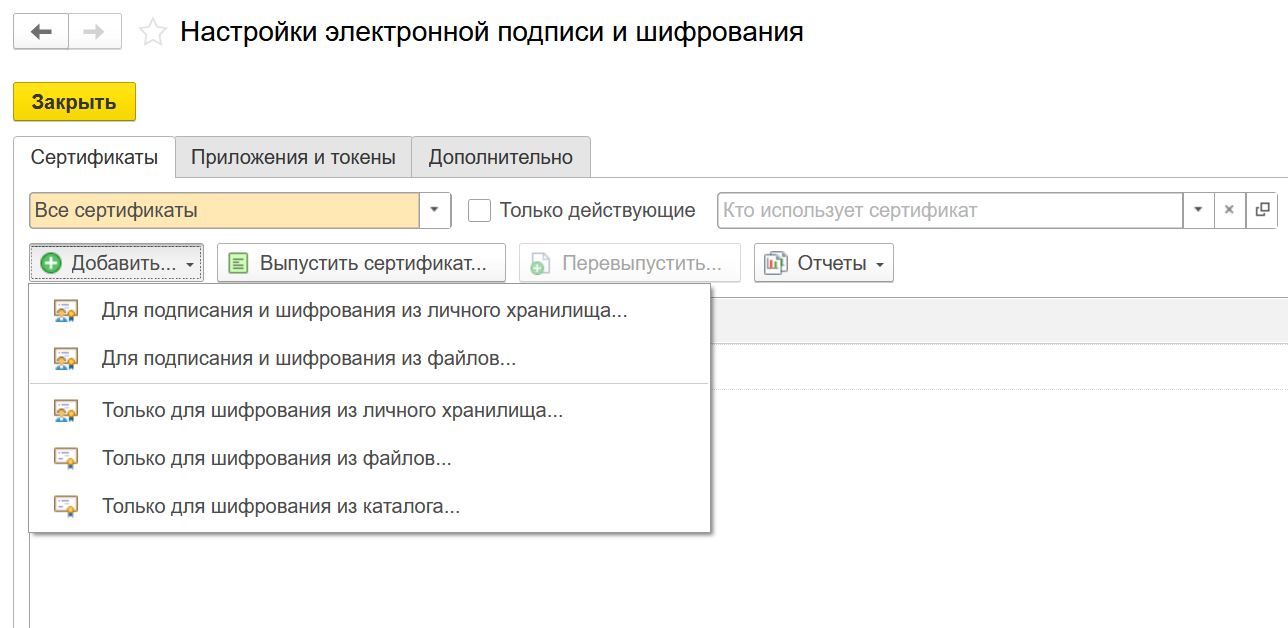
Task: Click the green plus icon on Добавить
Action: pyautogui.click(x=51, y=263)
